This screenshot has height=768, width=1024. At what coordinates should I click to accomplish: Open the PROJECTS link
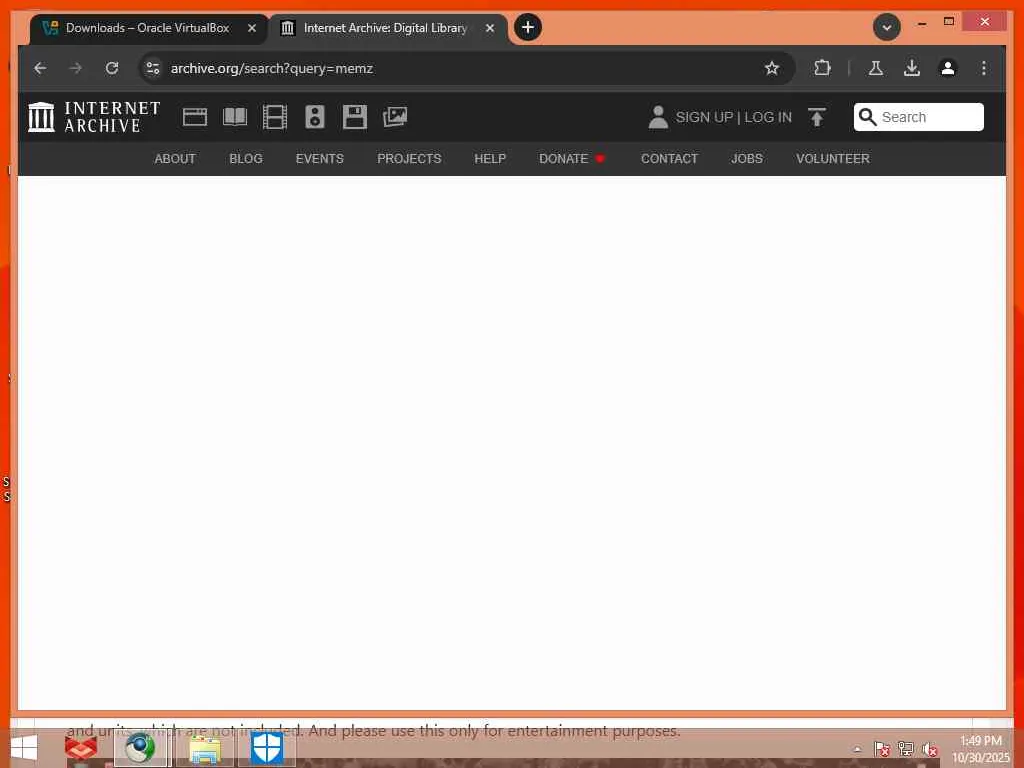[409, 159]
